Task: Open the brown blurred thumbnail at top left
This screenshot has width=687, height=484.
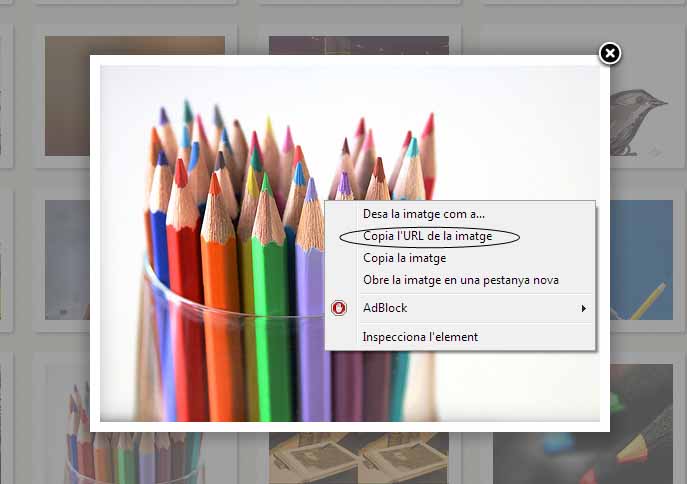Action: (x=68, y=96)
